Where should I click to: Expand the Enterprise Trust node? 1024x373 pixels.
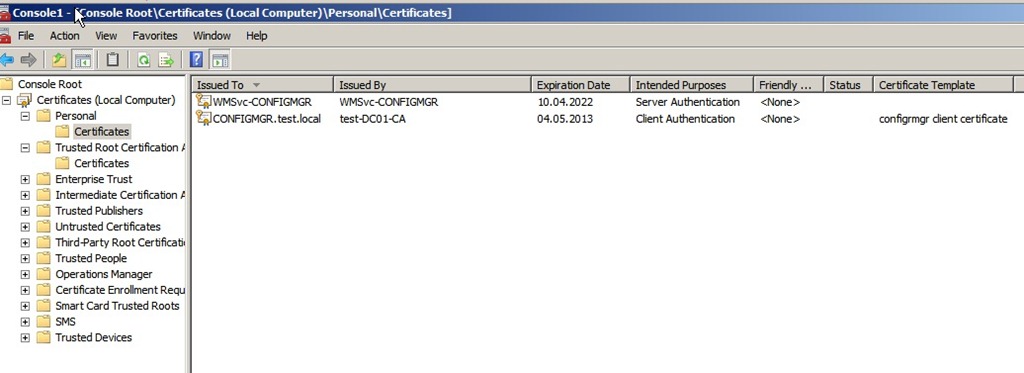[x=25, y=179]
